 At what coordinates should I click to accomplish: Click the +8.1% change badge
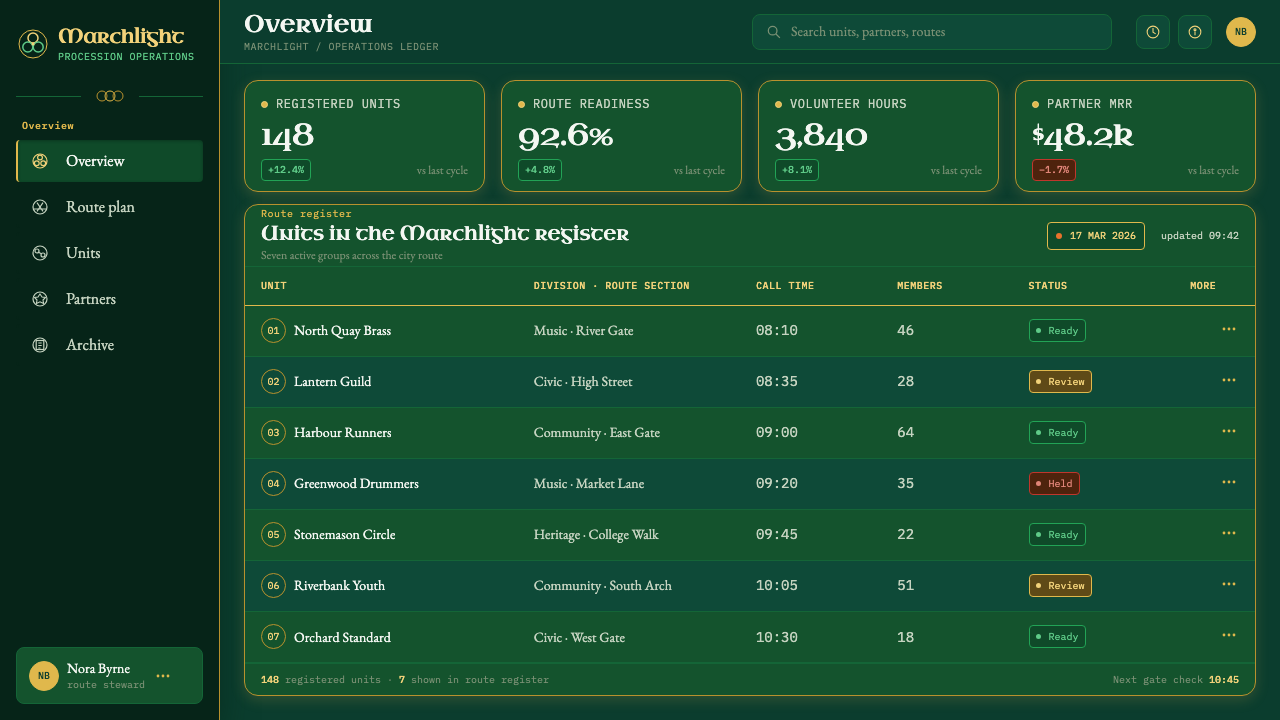[797, 170]
